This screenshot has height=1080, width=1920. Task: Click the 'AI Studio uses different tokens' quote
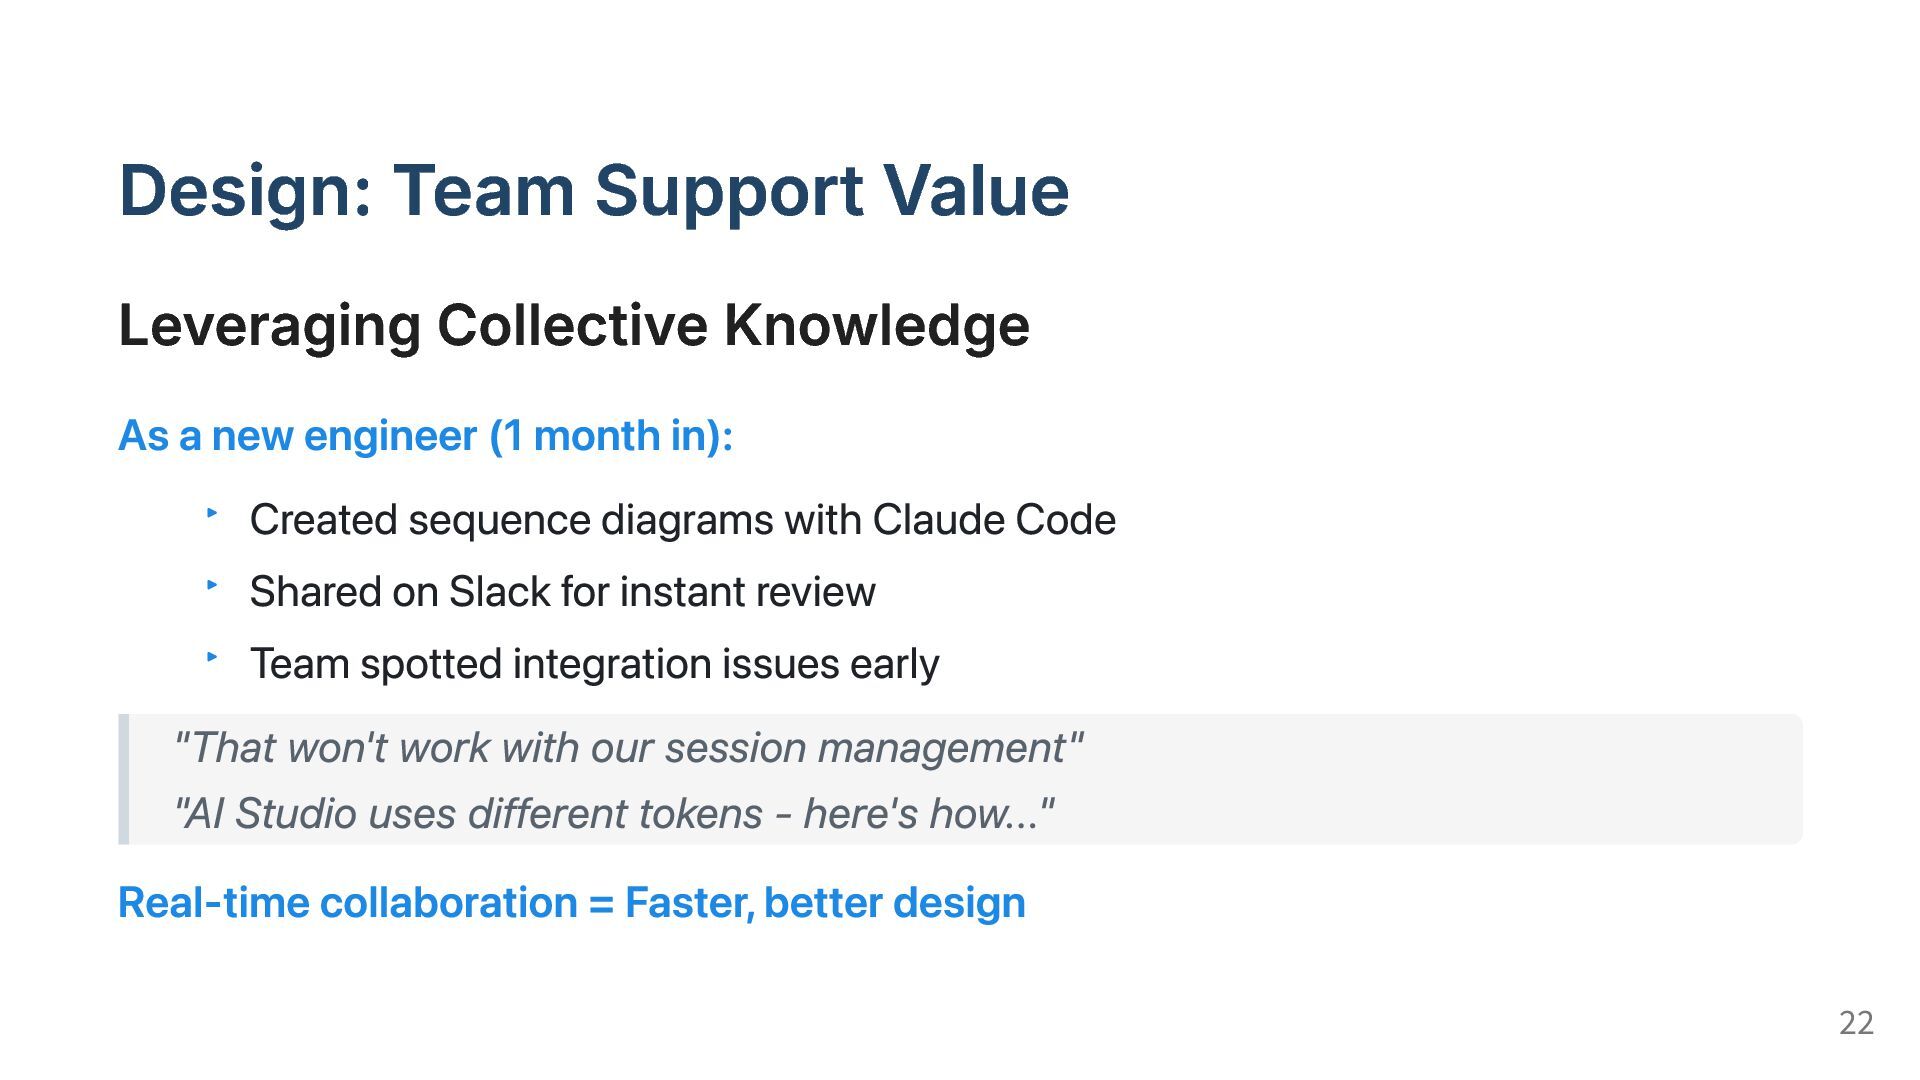pos(613,813)
